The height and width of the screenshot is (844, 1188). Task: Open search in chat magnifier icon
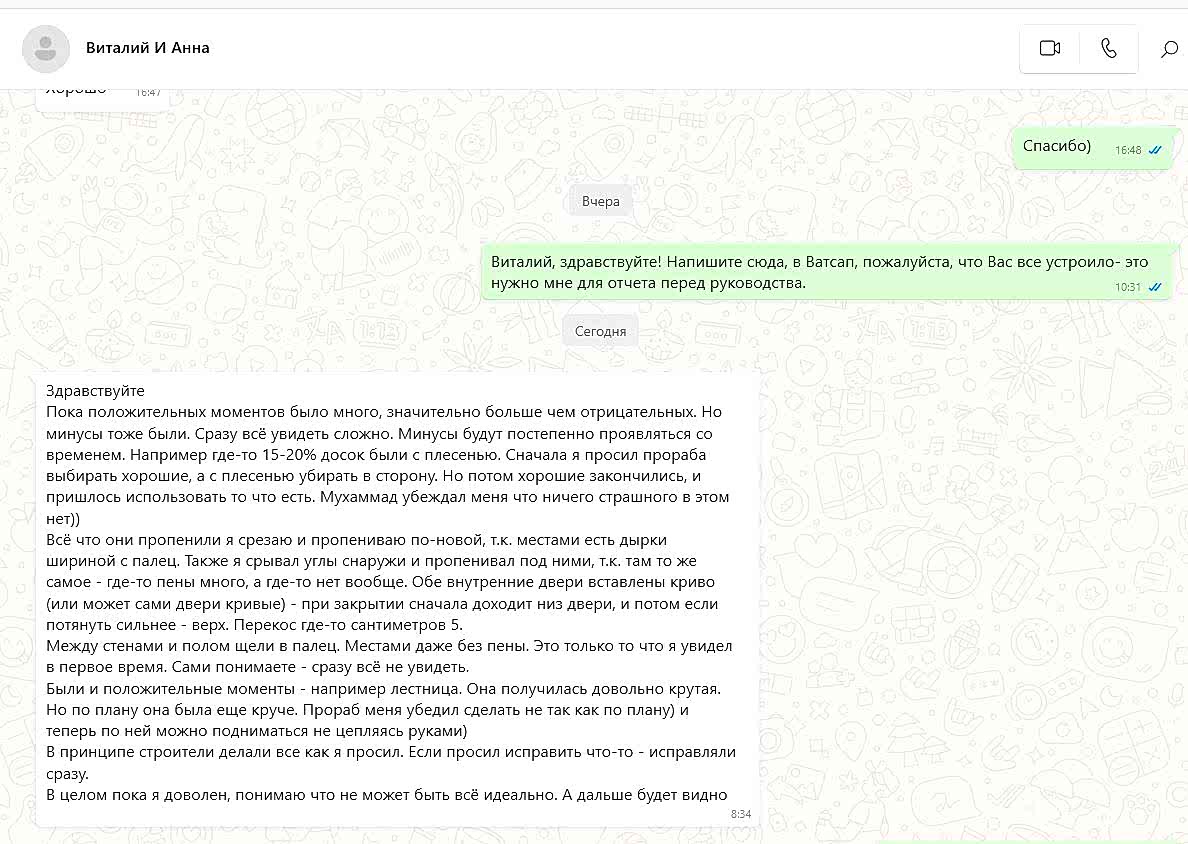[x=1168, y=49]
